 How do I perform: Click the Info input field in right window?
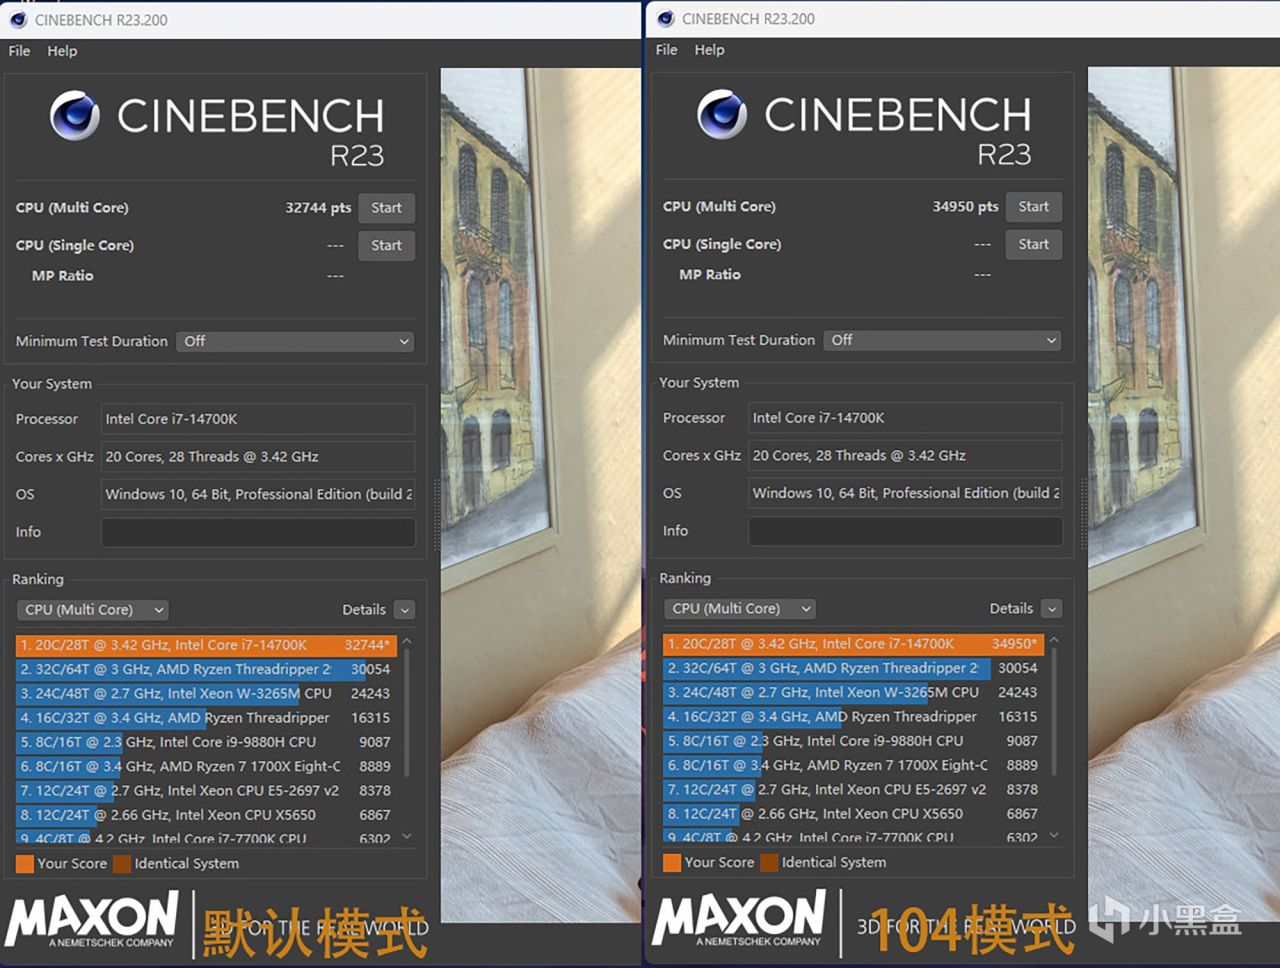pyautogui.click(x=905, y=531)
